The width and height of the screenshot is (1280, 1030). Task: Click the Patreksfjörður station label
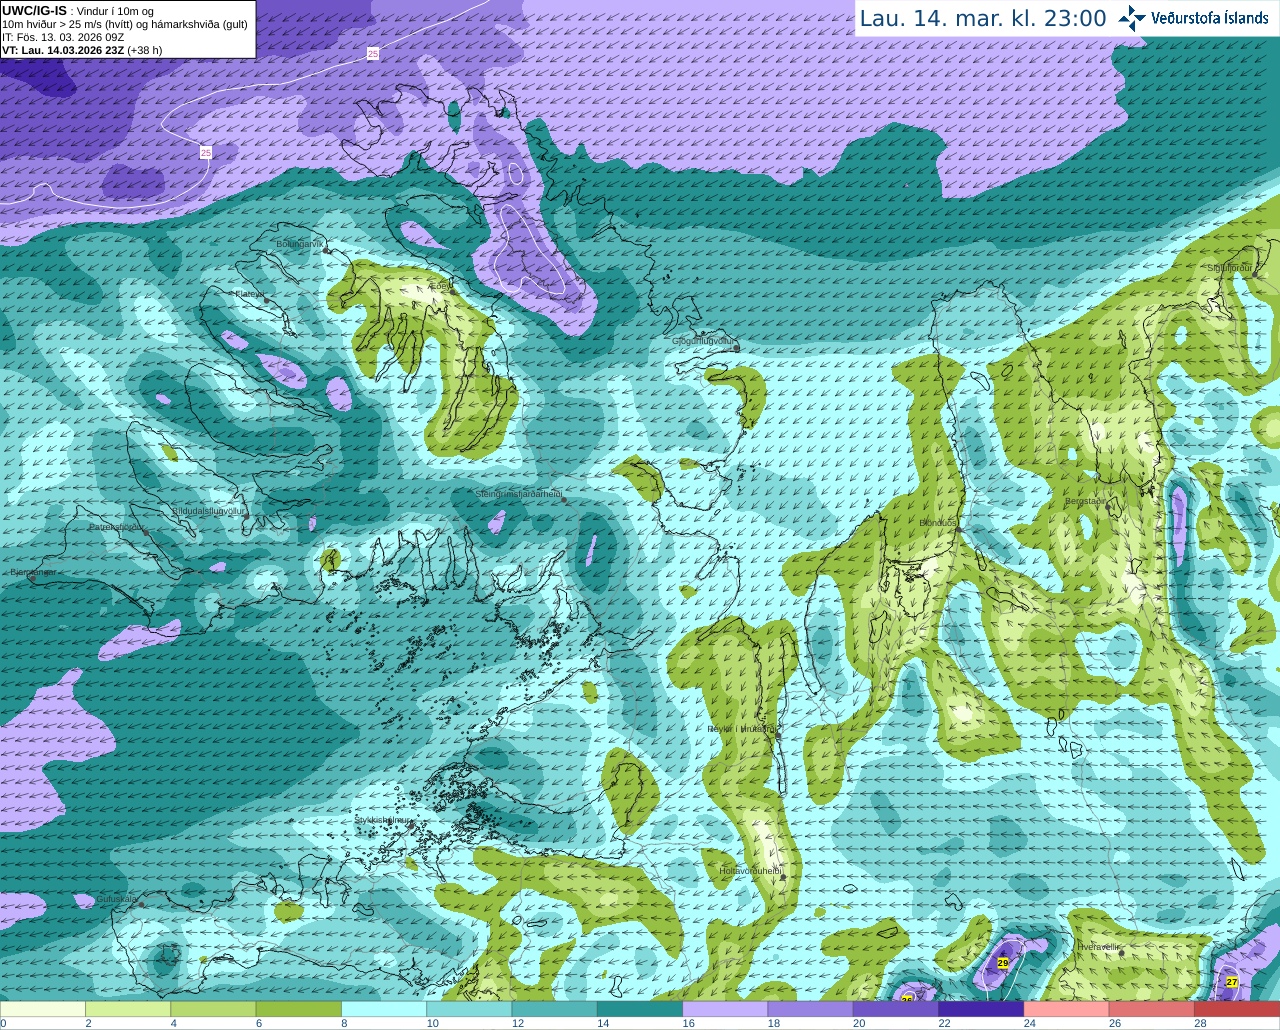[x=117, y=527]
